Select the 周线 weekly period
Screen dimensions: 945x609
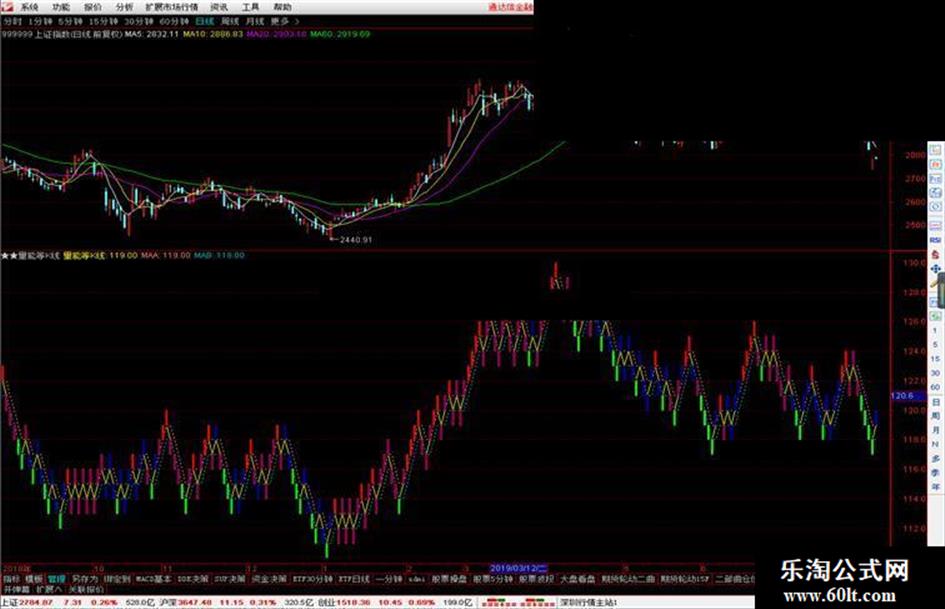coord(230,22)
